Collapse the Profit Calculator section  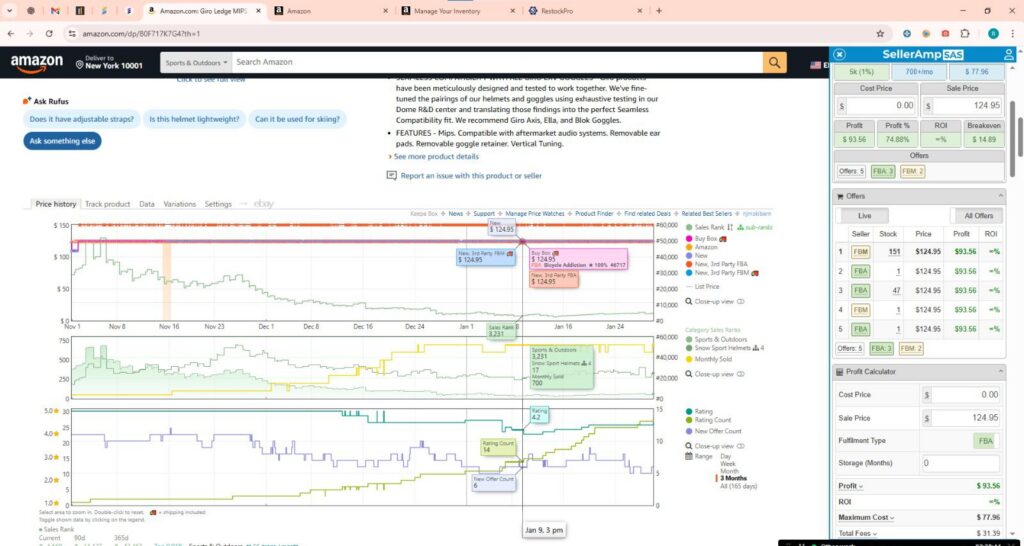tap(1002, 372)
